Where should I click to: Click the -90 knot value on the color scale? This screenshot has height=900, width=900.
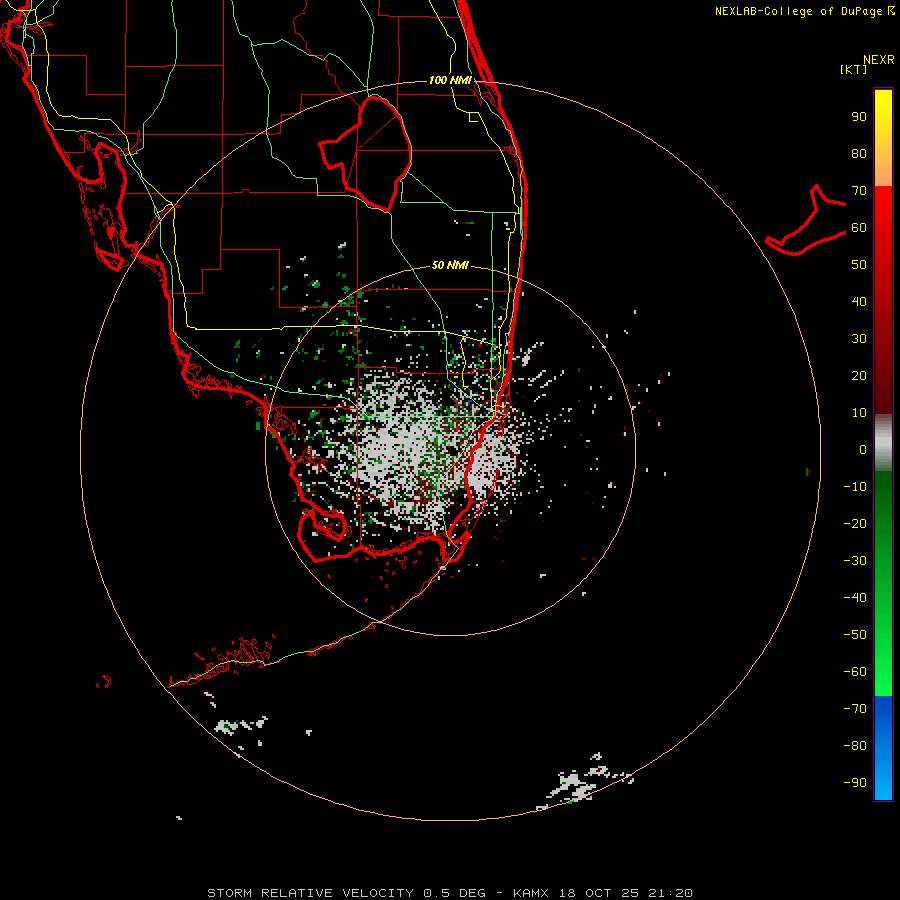[855, 783]
